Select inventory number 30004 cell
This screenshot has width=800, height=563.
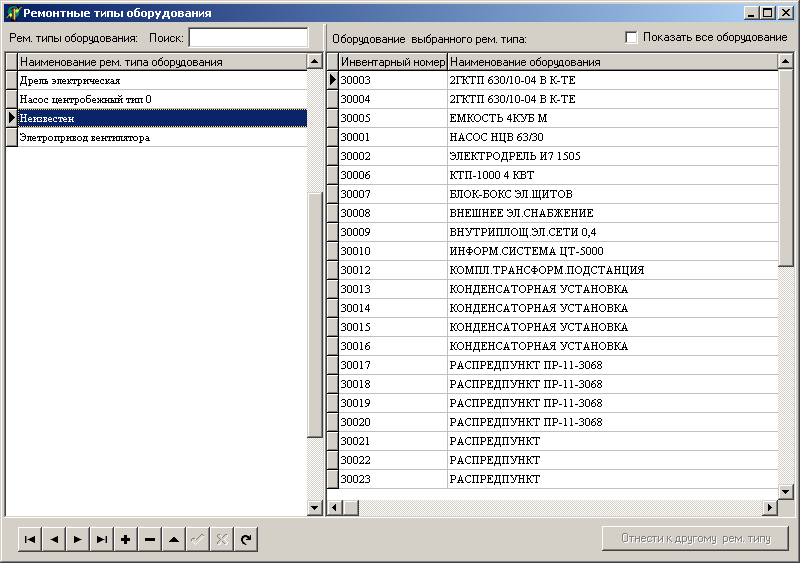393,99
